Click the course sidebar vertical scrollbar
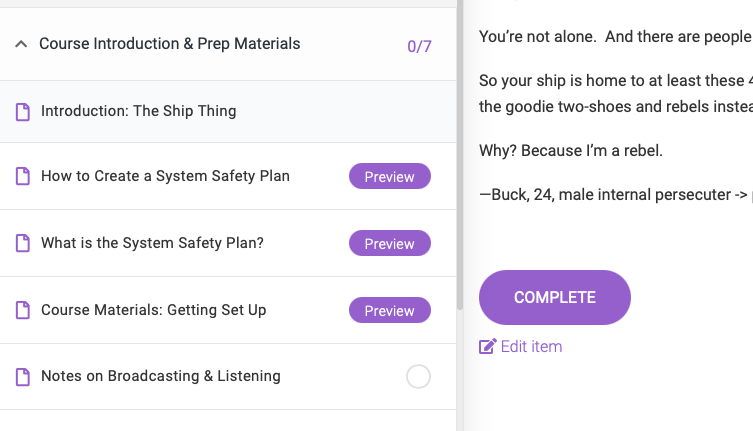This screenshot has width=753, height=431. (460, 154)
